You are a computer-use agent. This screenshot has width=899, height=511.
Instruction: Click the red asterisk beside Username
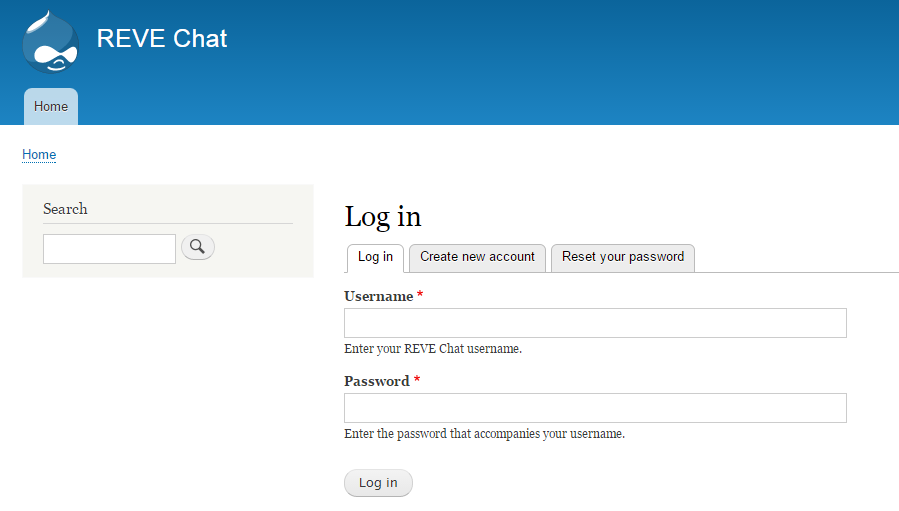coord(420,296)
